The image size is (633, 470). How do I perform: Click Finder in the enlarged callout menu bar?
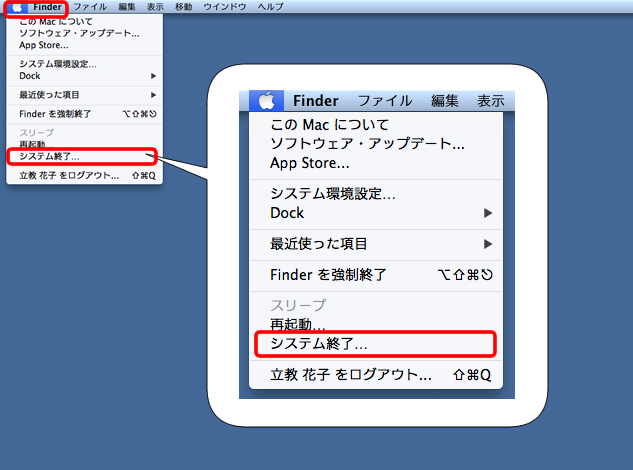point(316,101)
